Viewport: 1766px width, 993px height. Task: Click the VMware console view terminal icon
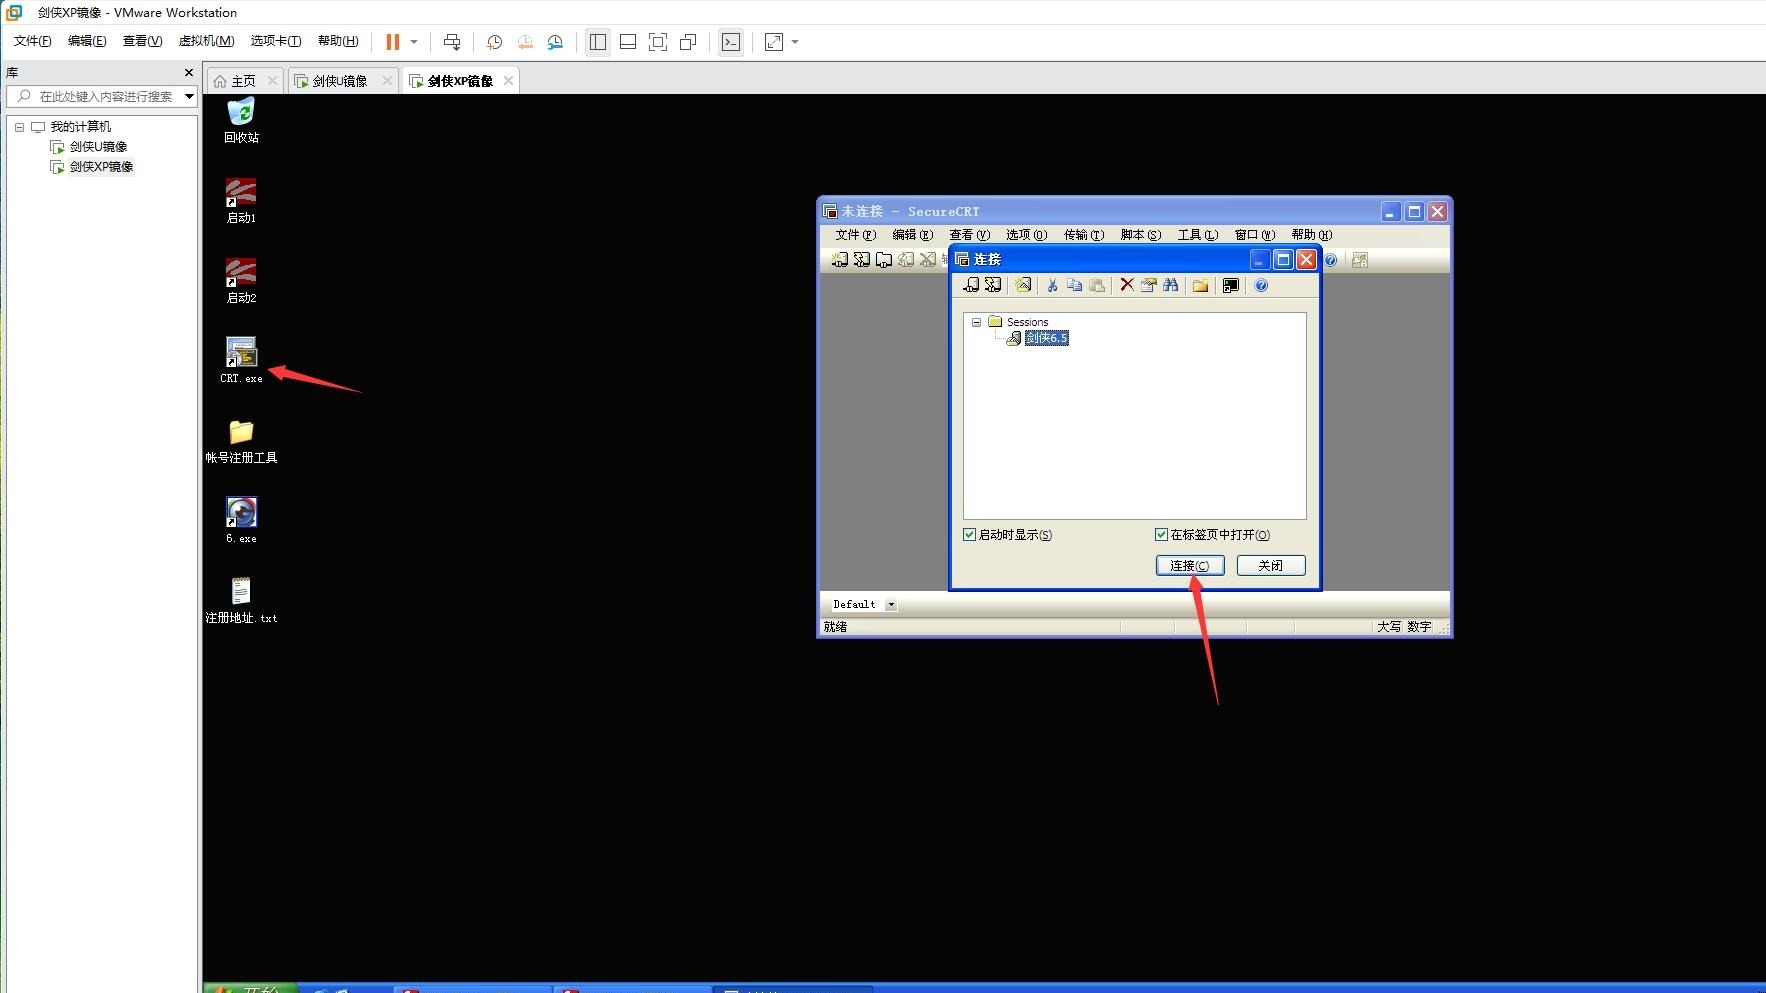(731, 42)
